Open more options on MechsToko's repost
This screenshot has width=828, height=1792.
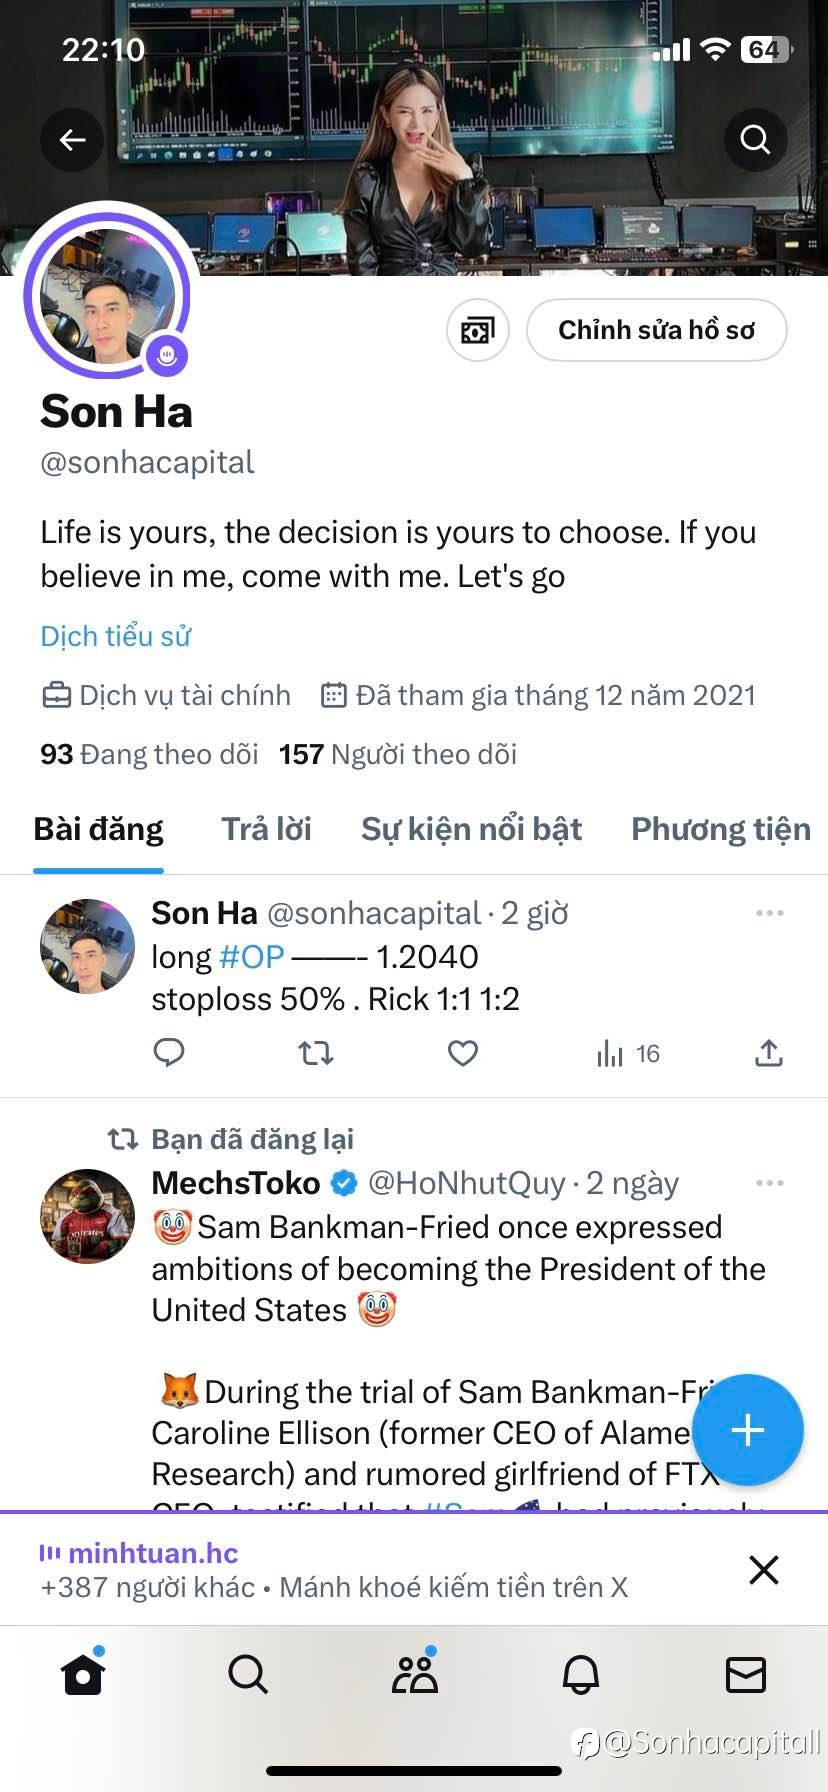tap(769, 1183)
